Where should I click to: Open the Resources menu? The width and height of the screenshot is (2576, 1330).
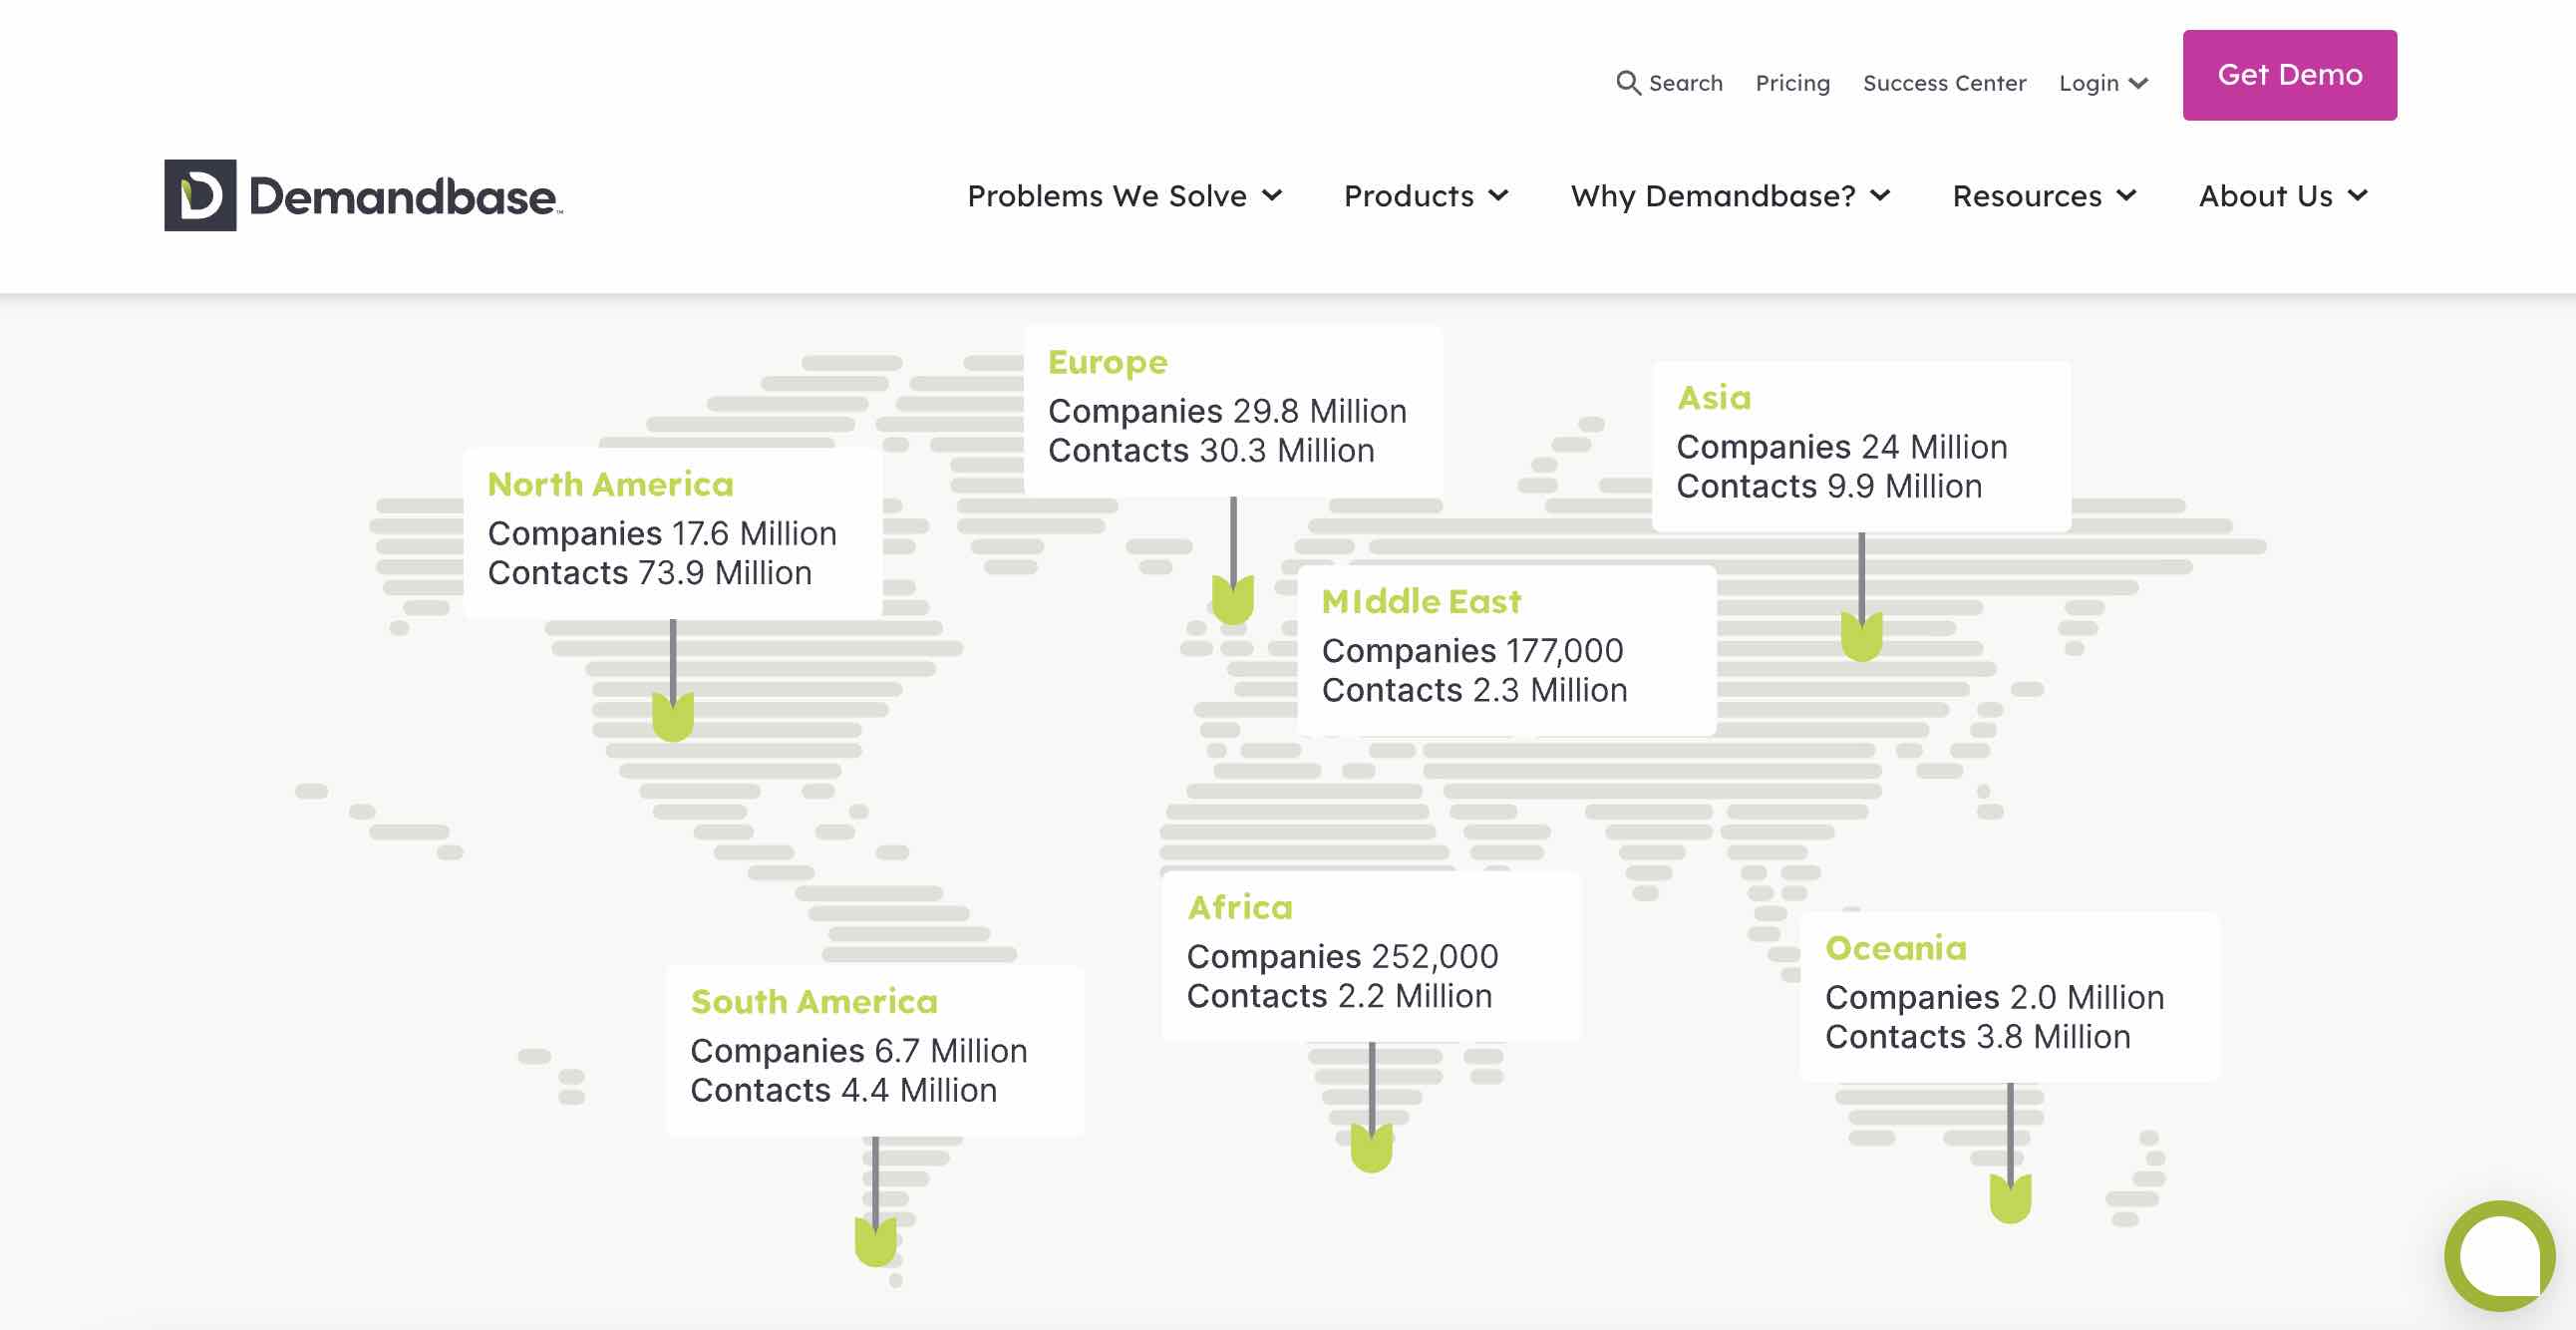[2043, 196]
